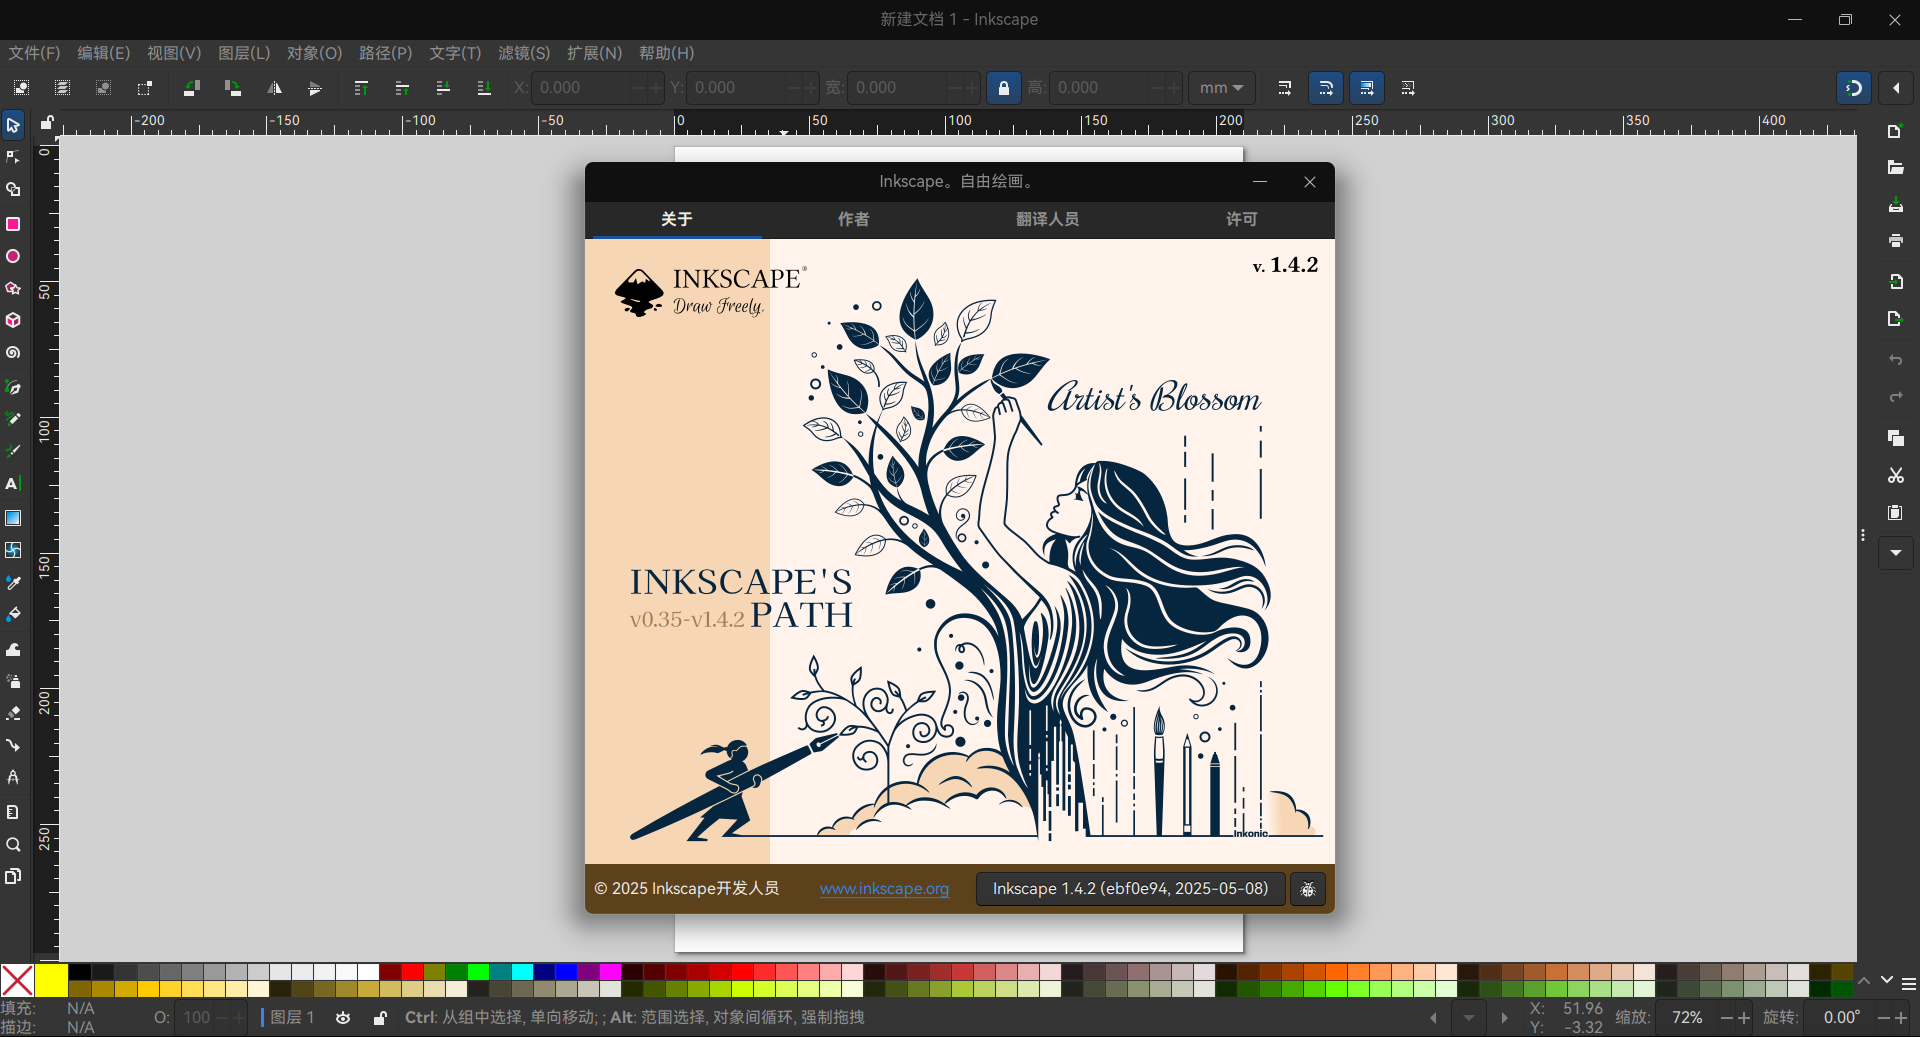Click the debug info copy icon

[1308, 889]
